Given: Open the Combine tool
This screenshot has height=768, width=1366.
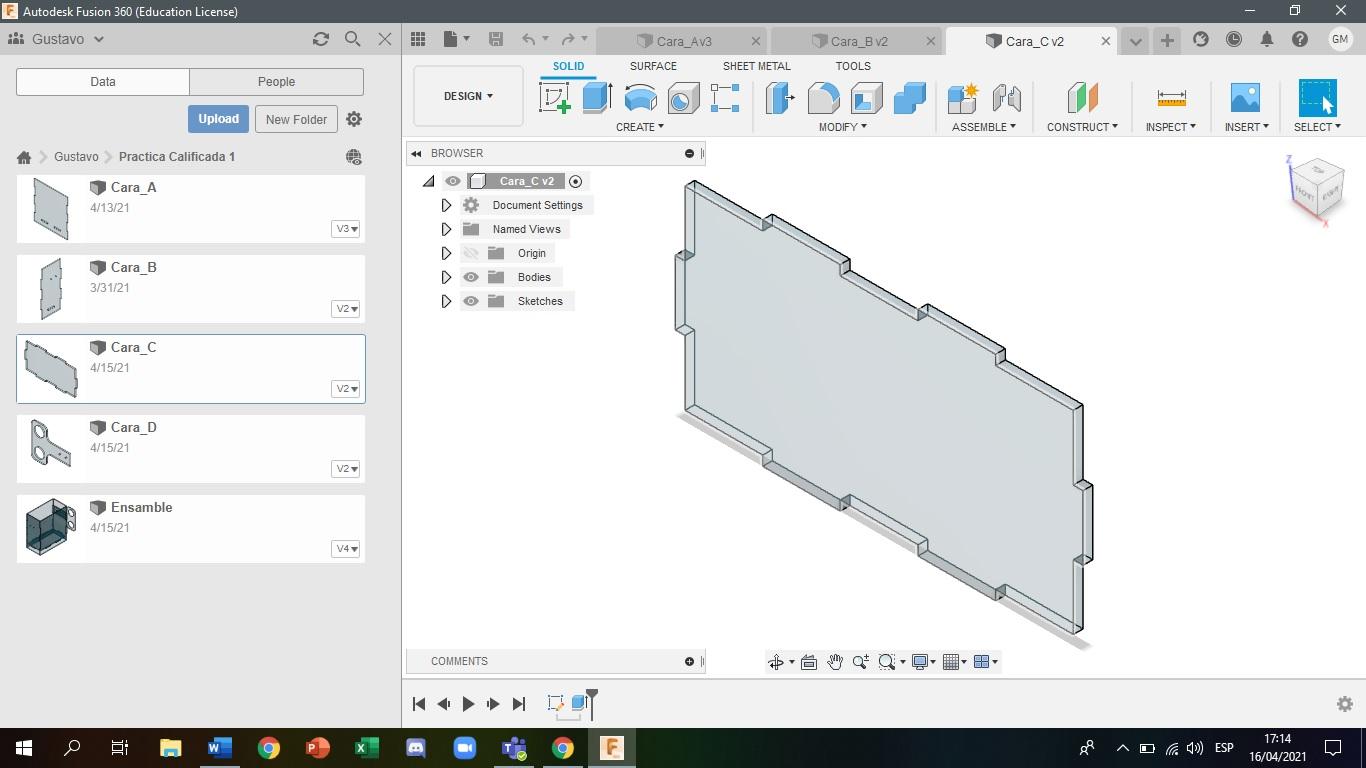Looking at the screenshot, I should tap(909, 98).
